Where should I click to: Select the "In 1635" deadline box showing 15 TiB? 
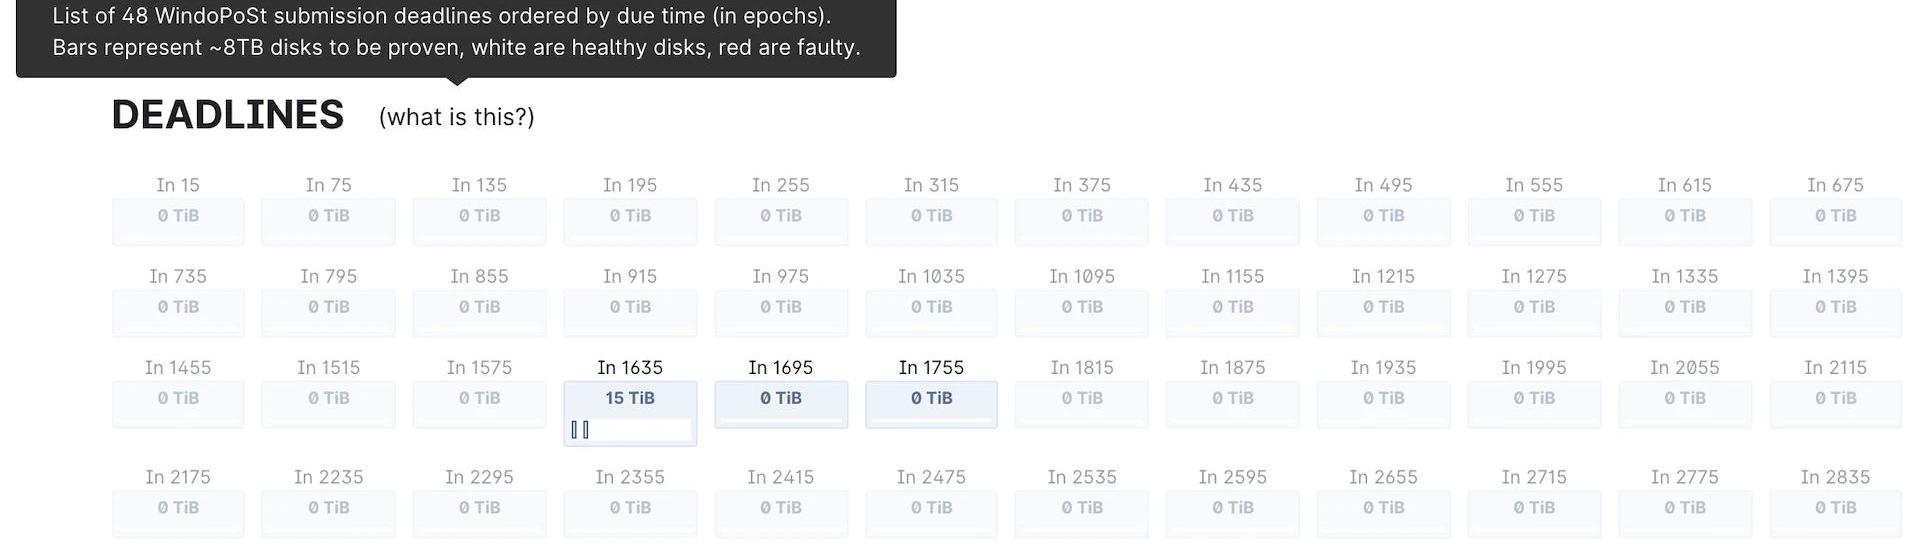pos(630,399)
